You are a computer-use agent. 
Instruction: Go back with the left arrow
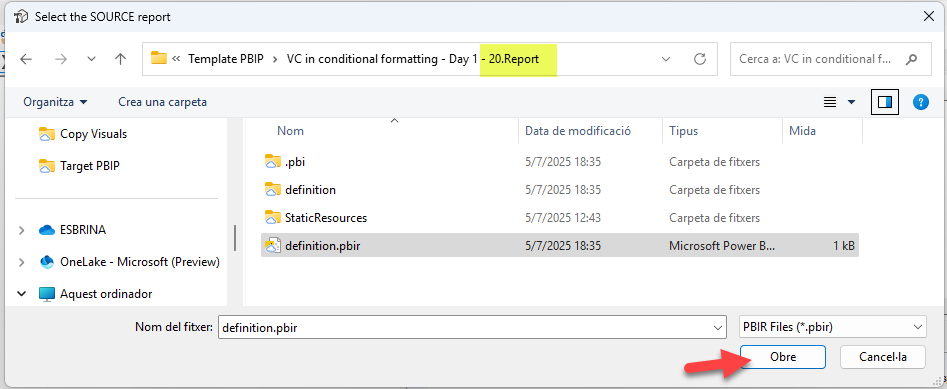[x=25, y=59]
